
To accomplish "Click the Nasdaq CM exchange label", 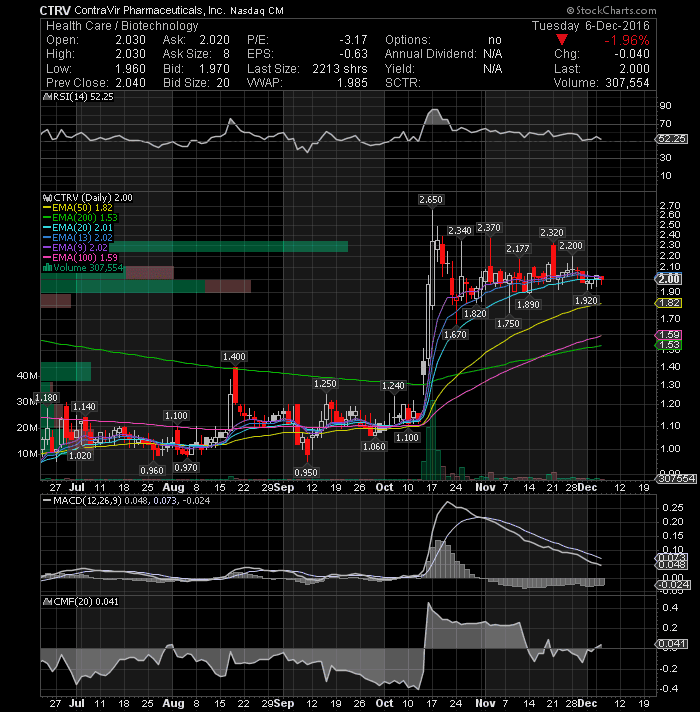I will pos(257,11).
